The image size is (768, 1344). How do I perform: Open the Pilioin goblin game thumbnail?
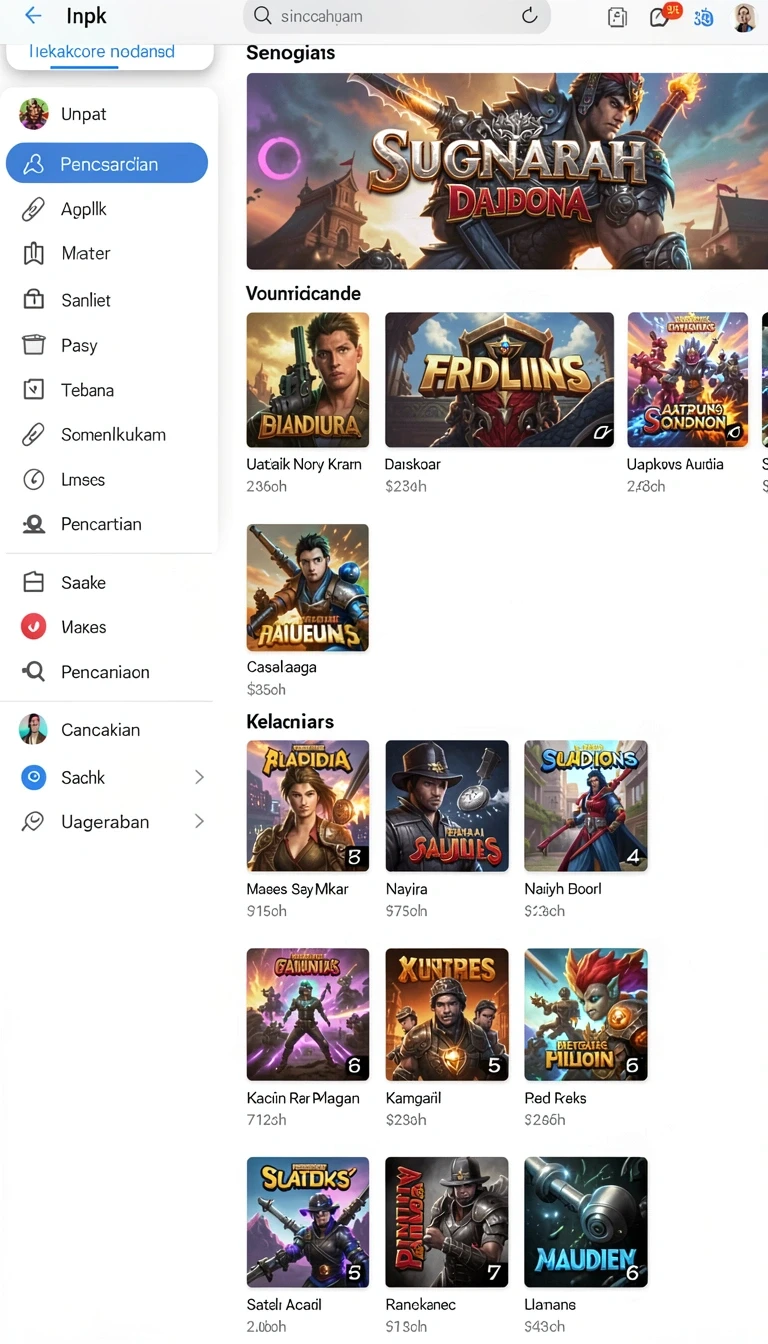point(586,1015)
